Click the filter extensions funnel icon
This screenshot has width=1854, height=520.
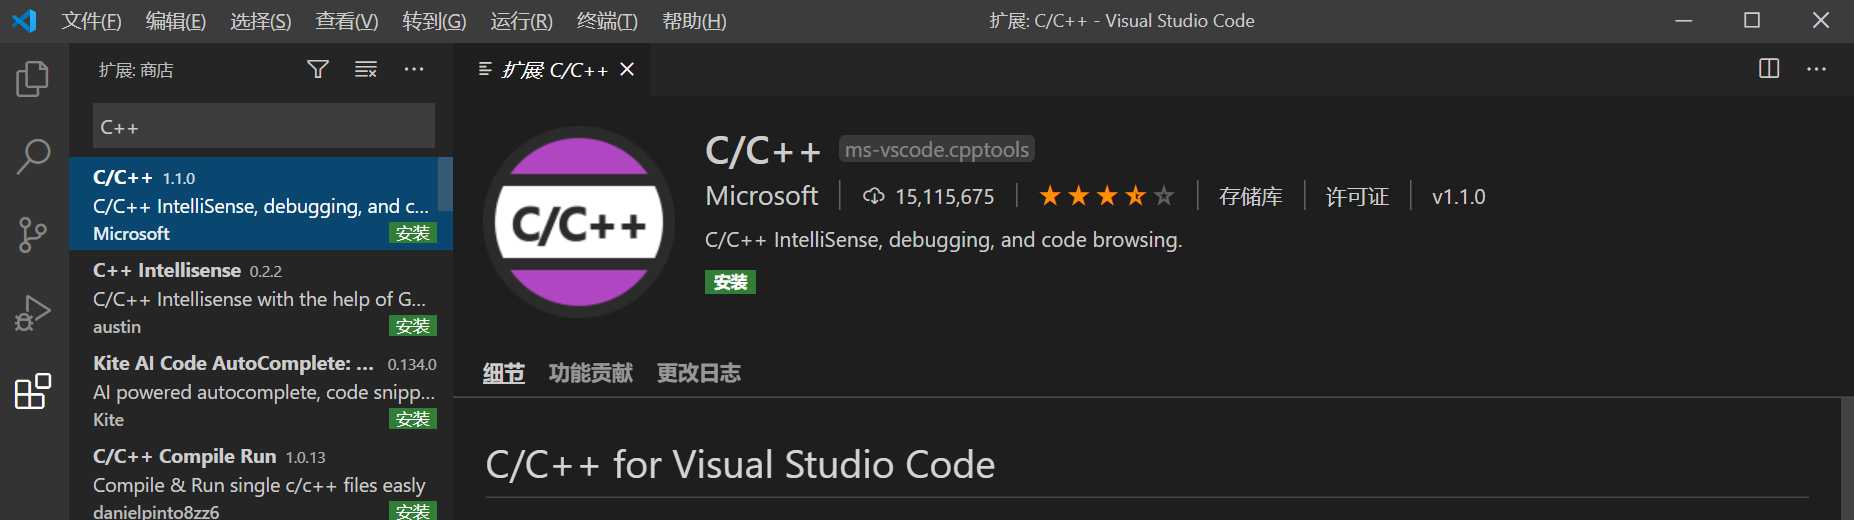click(318, 69)
